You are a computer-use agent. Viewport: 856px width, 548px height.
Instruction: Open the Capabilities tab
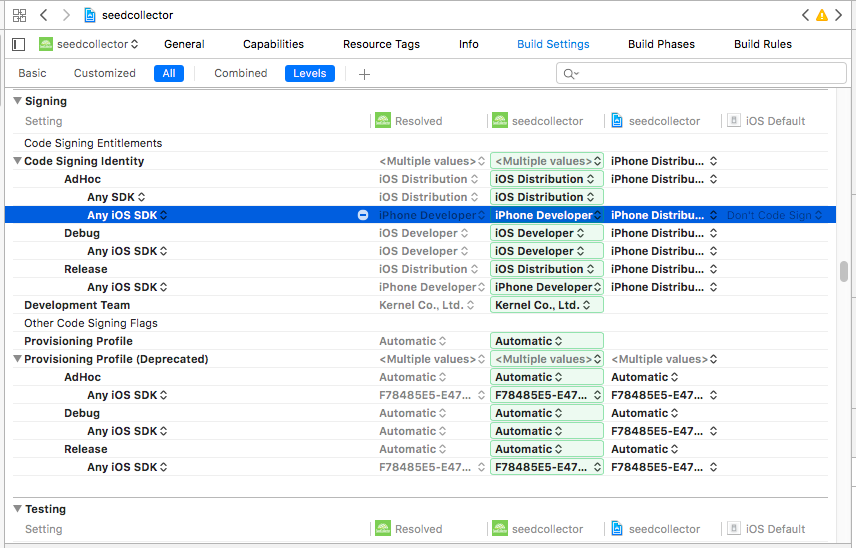tap(273, 44)
